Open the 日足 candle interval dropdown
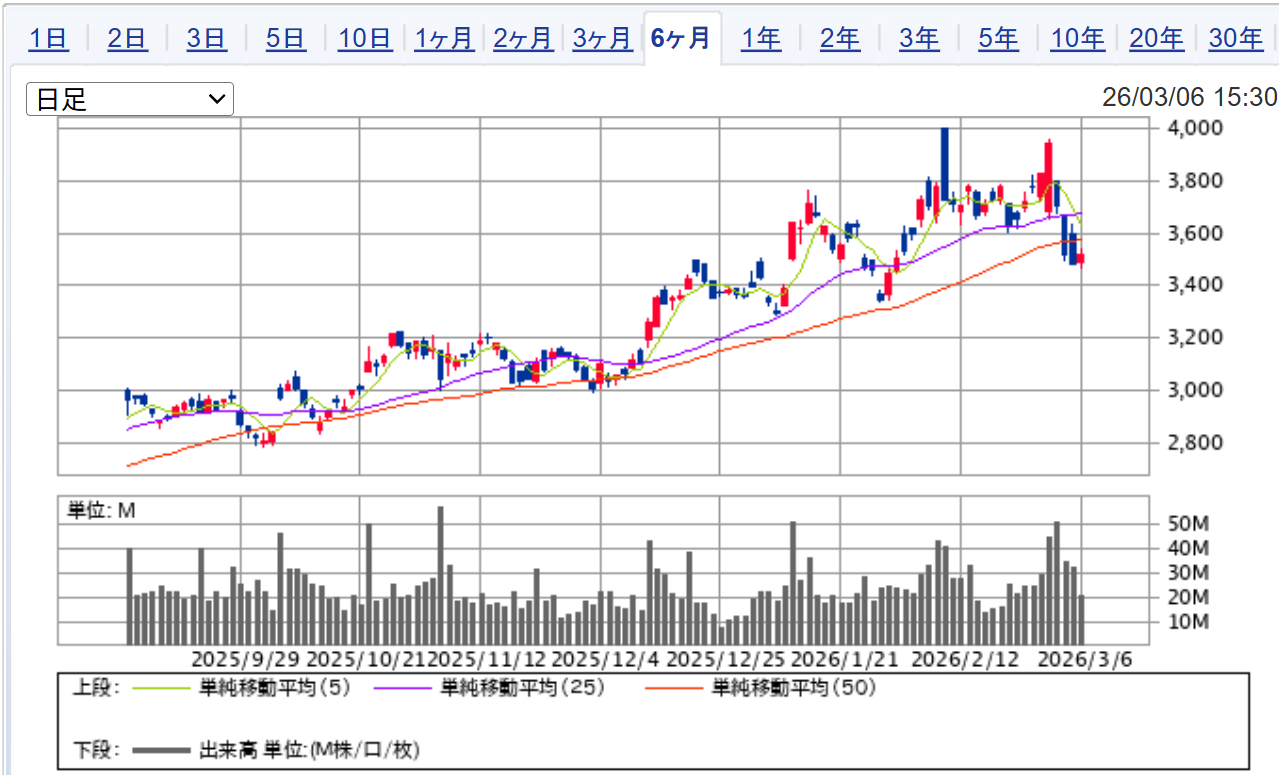 tap(130, 99)
